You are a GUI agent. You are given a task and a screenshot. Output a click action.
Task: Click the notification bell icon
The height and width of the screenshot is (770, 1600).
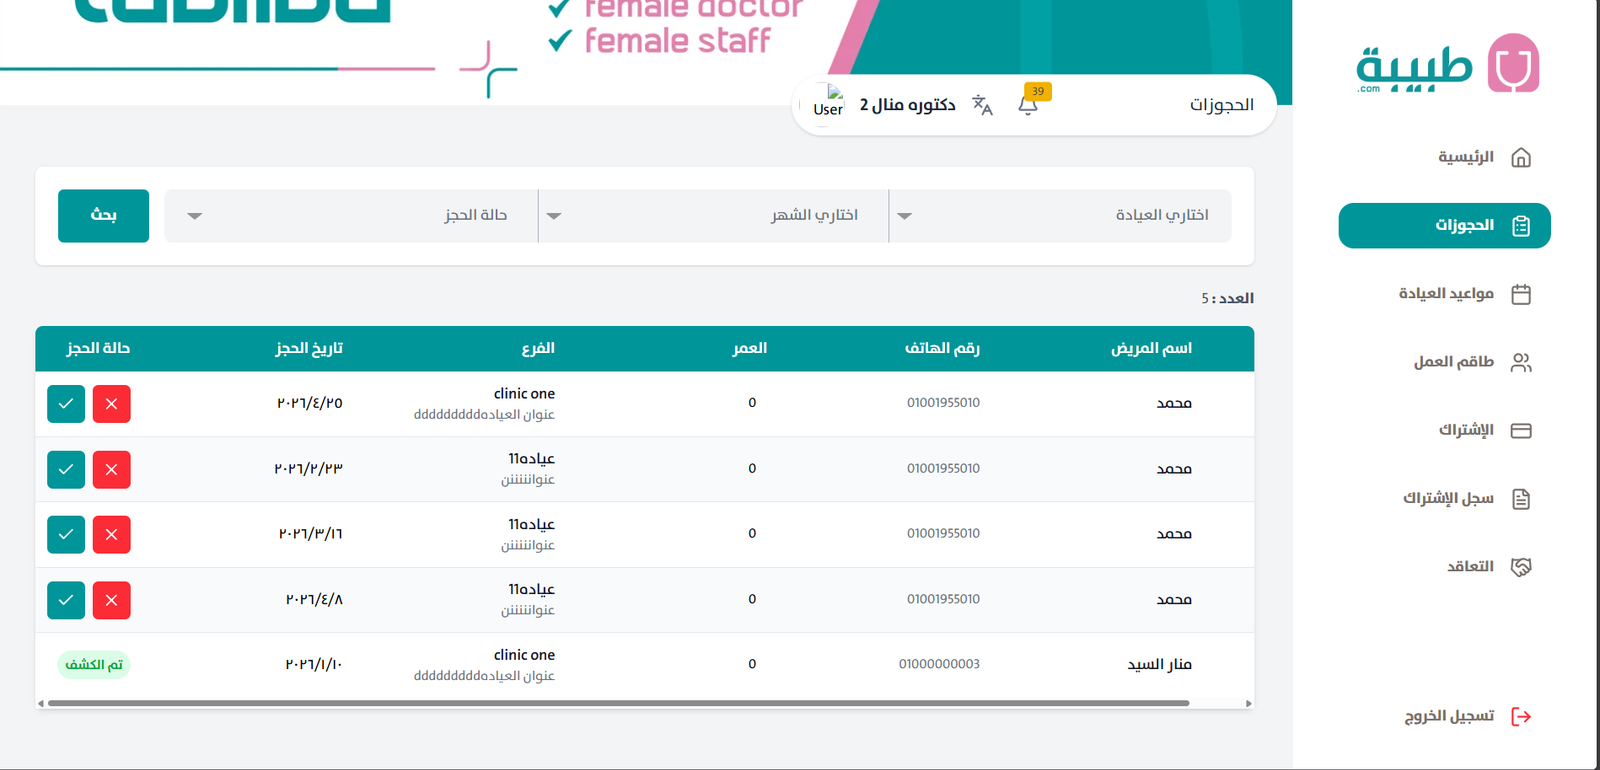1028,105
